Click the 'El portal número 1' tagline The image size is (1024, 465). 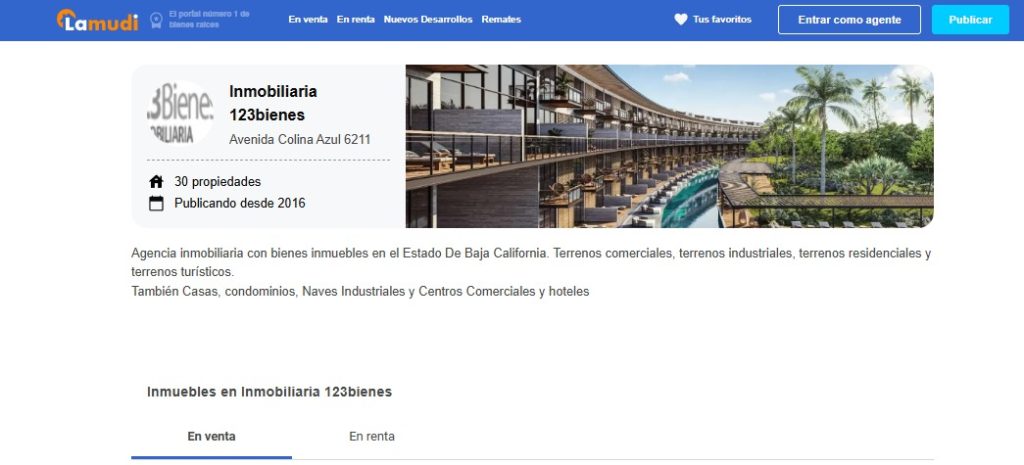[209, 20]
